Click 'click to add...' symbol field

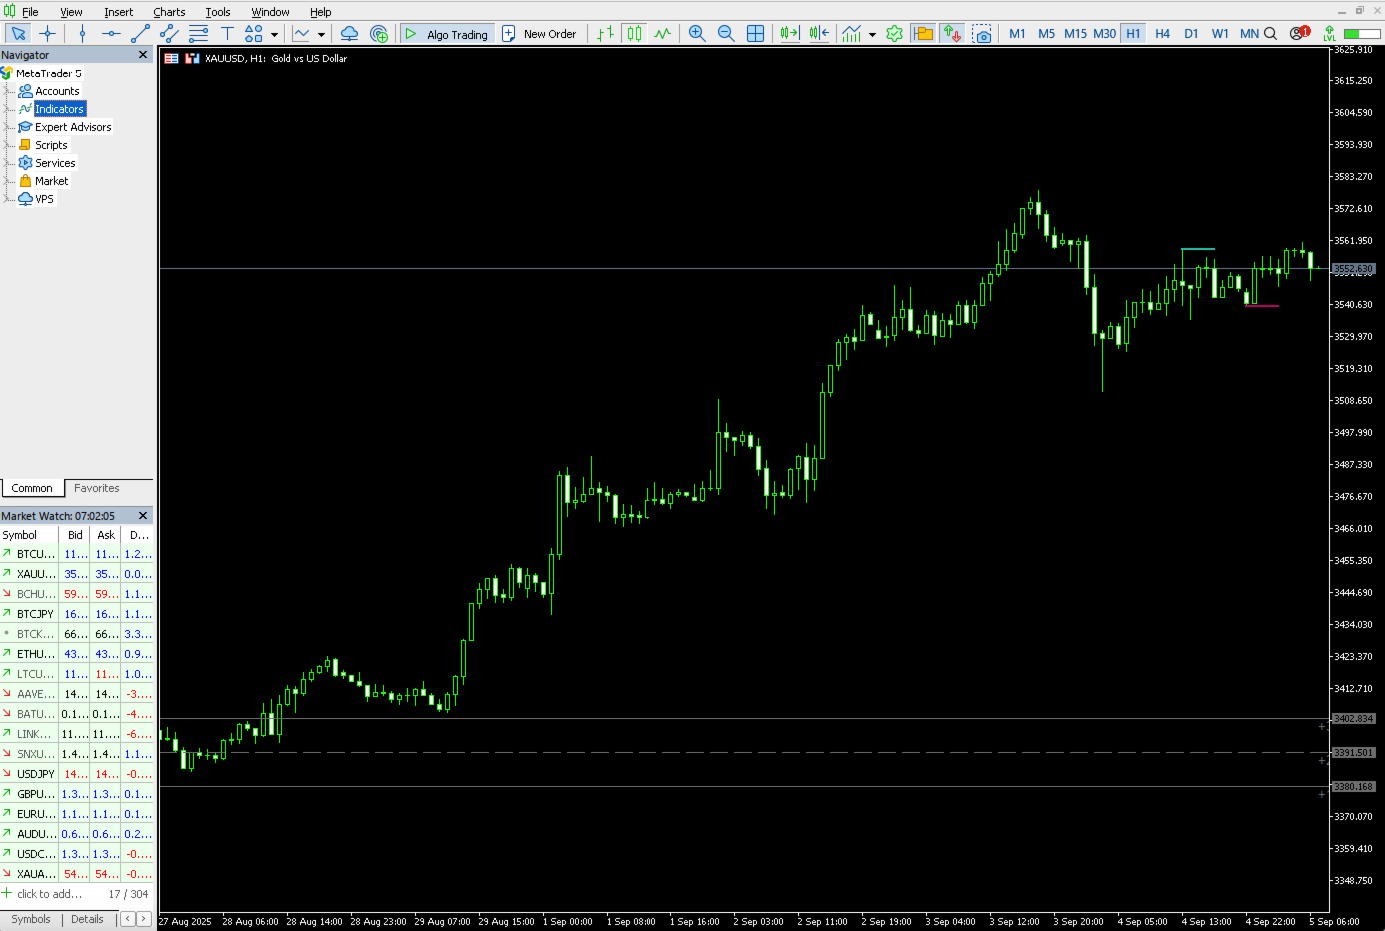49,894
